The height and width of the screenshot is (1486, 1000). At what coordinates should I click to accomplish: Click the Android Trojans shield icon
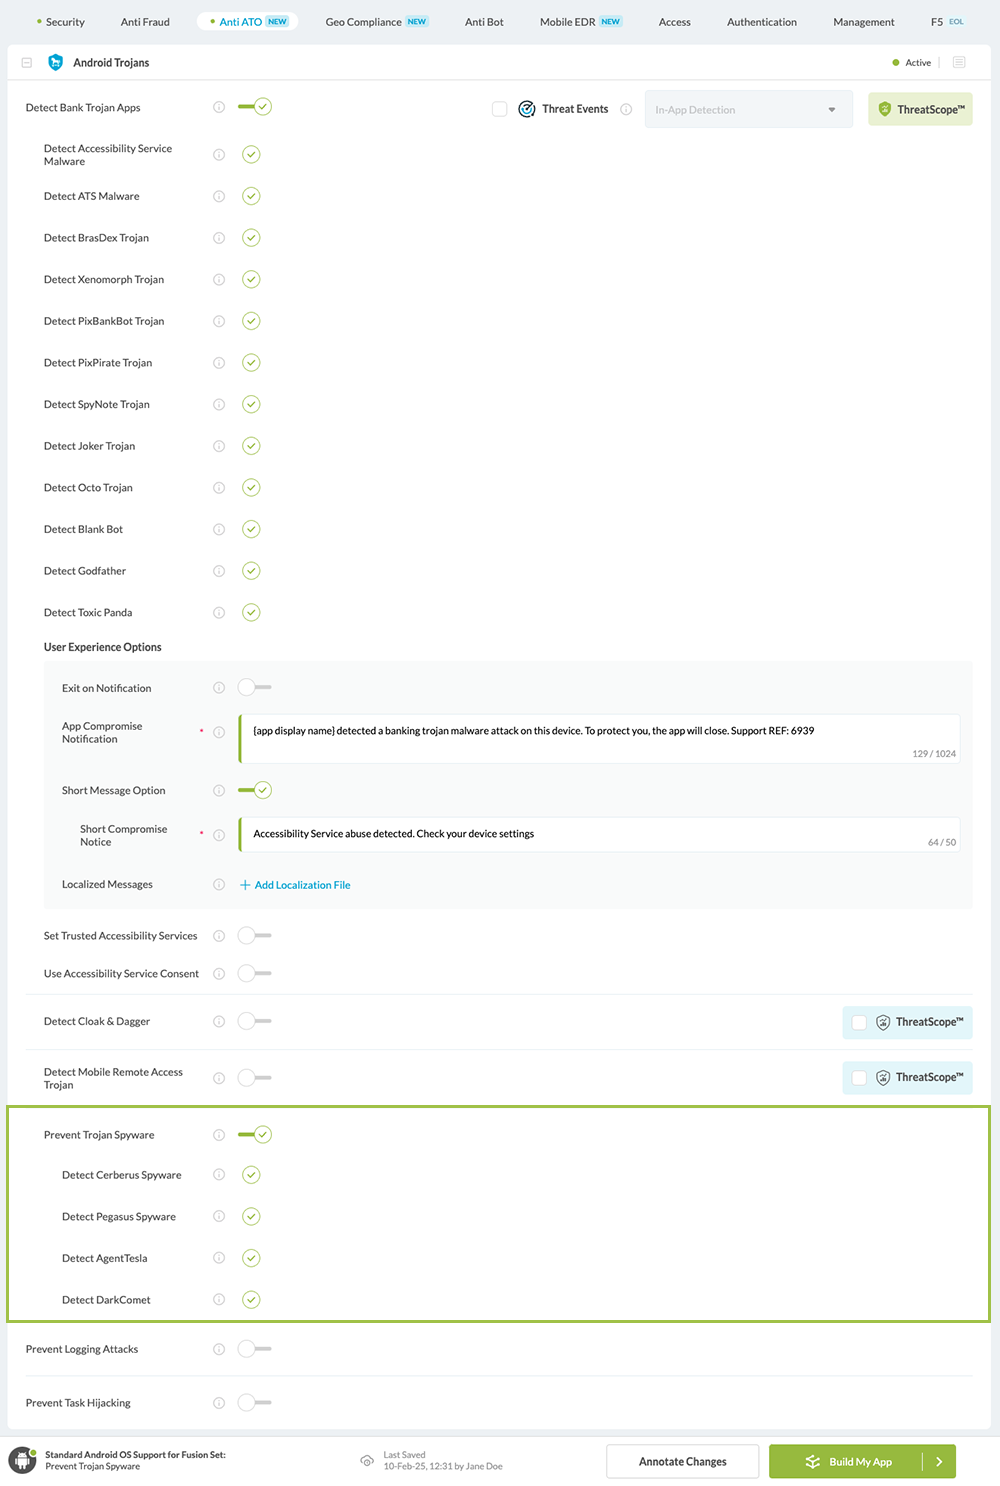pyautogui.click(x=56, y=62)
